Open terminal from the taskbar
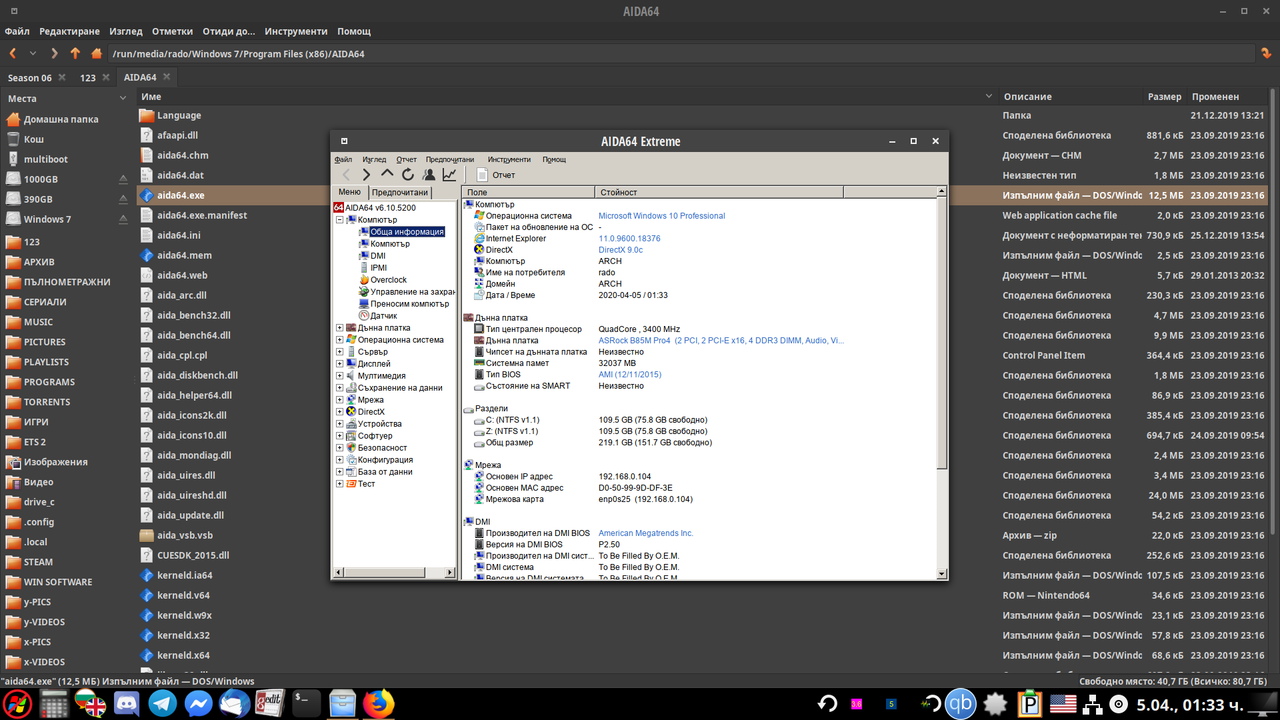This screenshot has height=720, width=1280. coord(306,703)
